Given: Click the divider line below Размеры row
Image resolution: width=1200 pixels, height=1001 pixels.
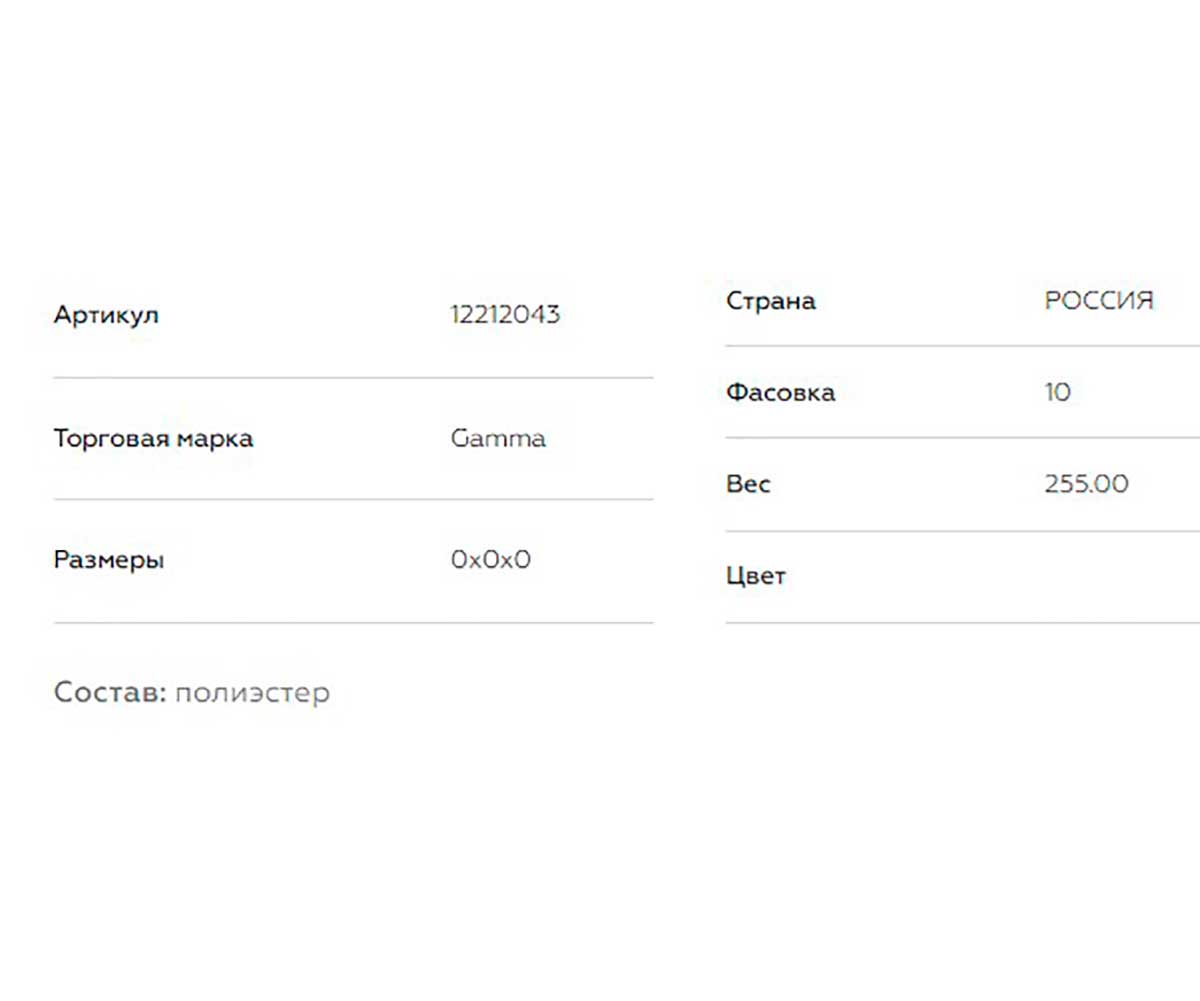Looking at the screenshot, I should point(353,623).
